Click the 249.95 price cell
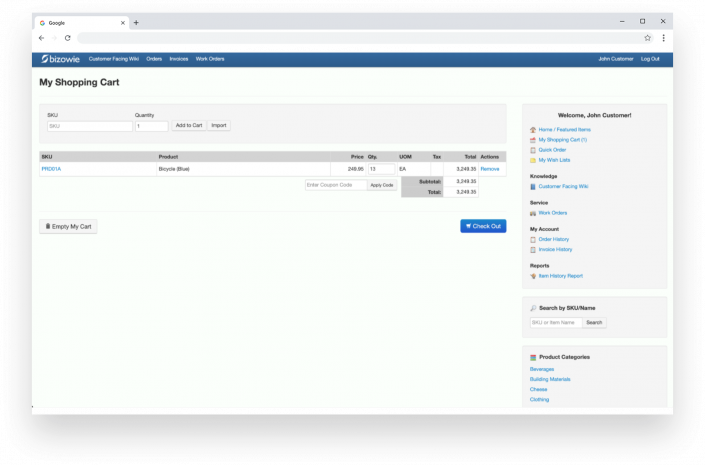Viewport: 705px width, 465px height. coord(348,169)
